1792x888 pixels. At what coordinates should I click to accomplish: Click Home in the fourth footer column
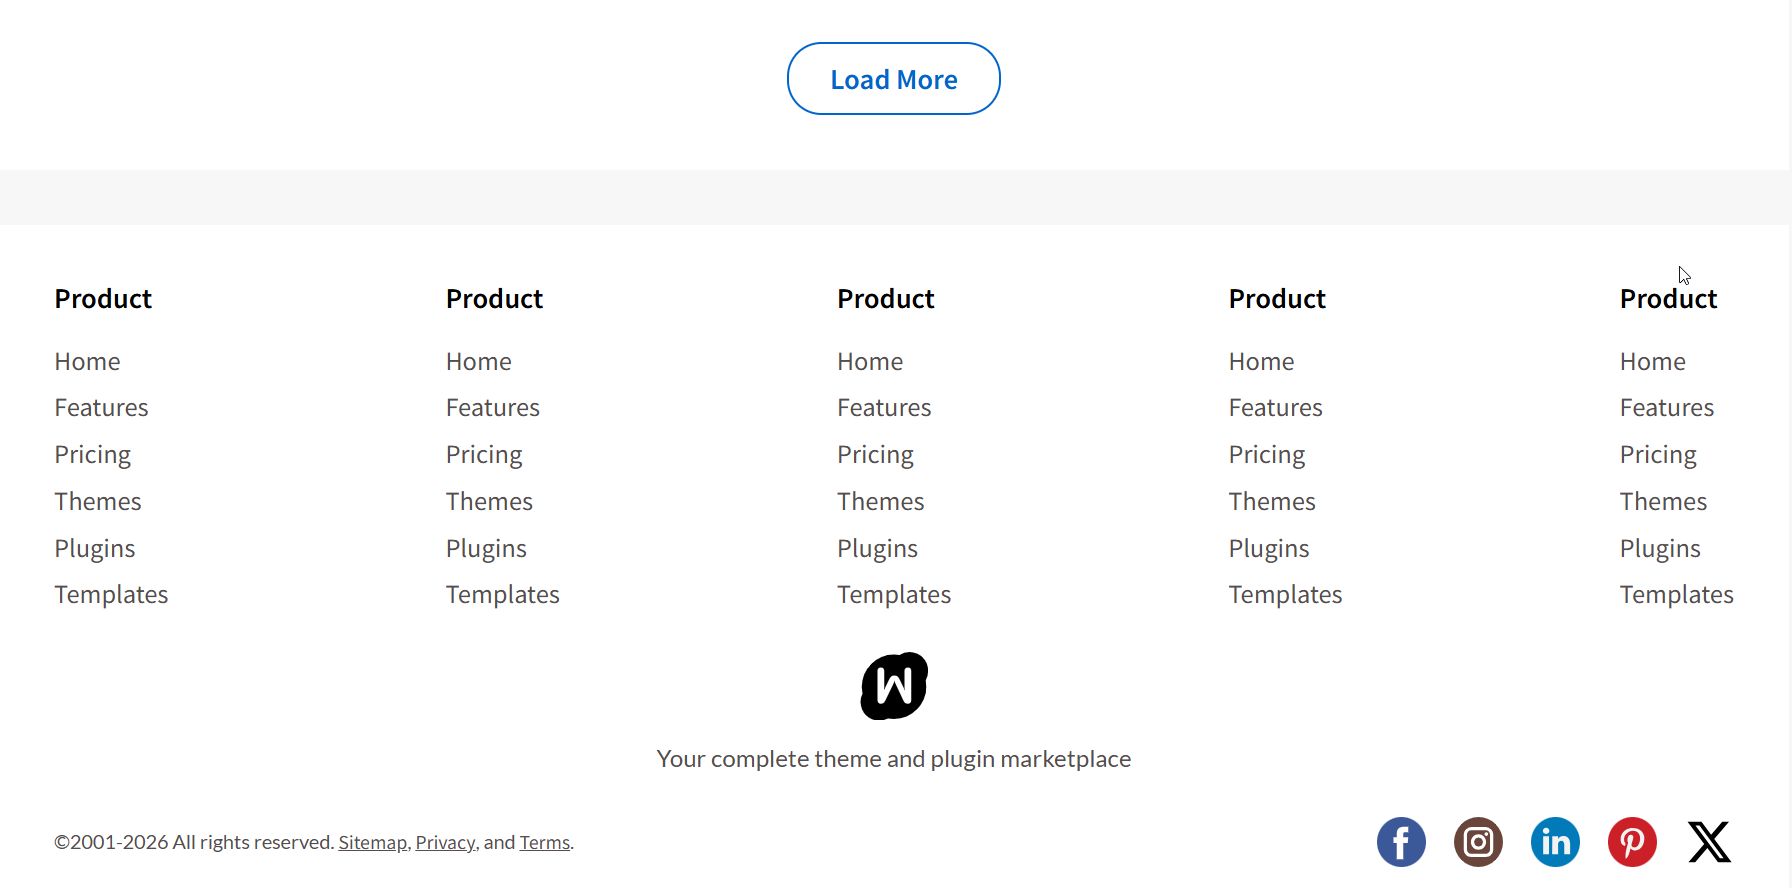coord(1261,362)
